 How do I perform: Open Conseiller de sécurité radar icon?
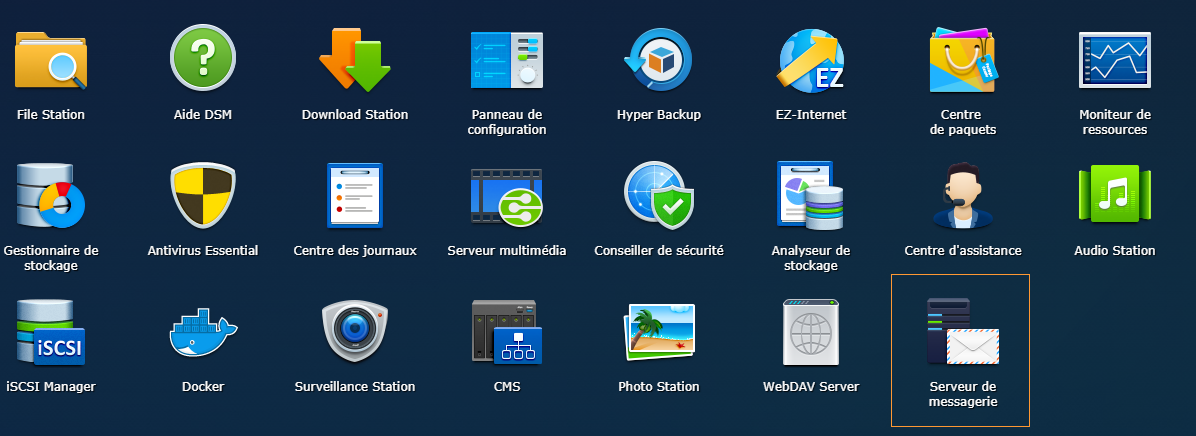click(x=658, y=195)
